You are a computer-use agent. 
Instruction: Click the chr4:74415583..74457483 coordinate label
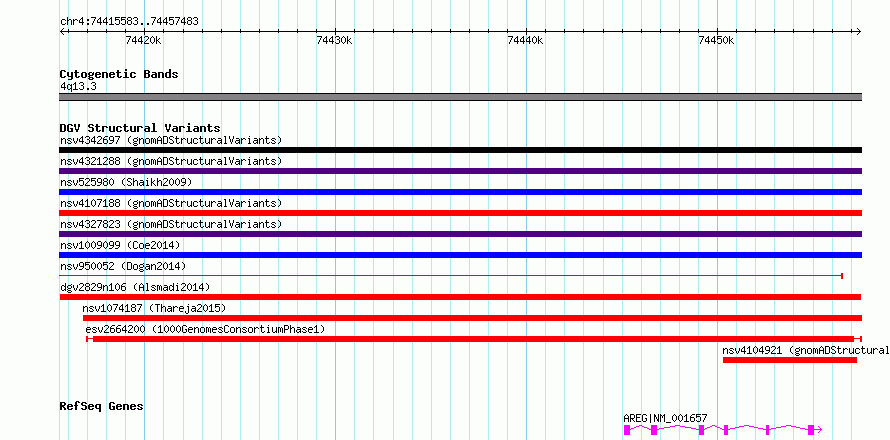coord(129,22)
